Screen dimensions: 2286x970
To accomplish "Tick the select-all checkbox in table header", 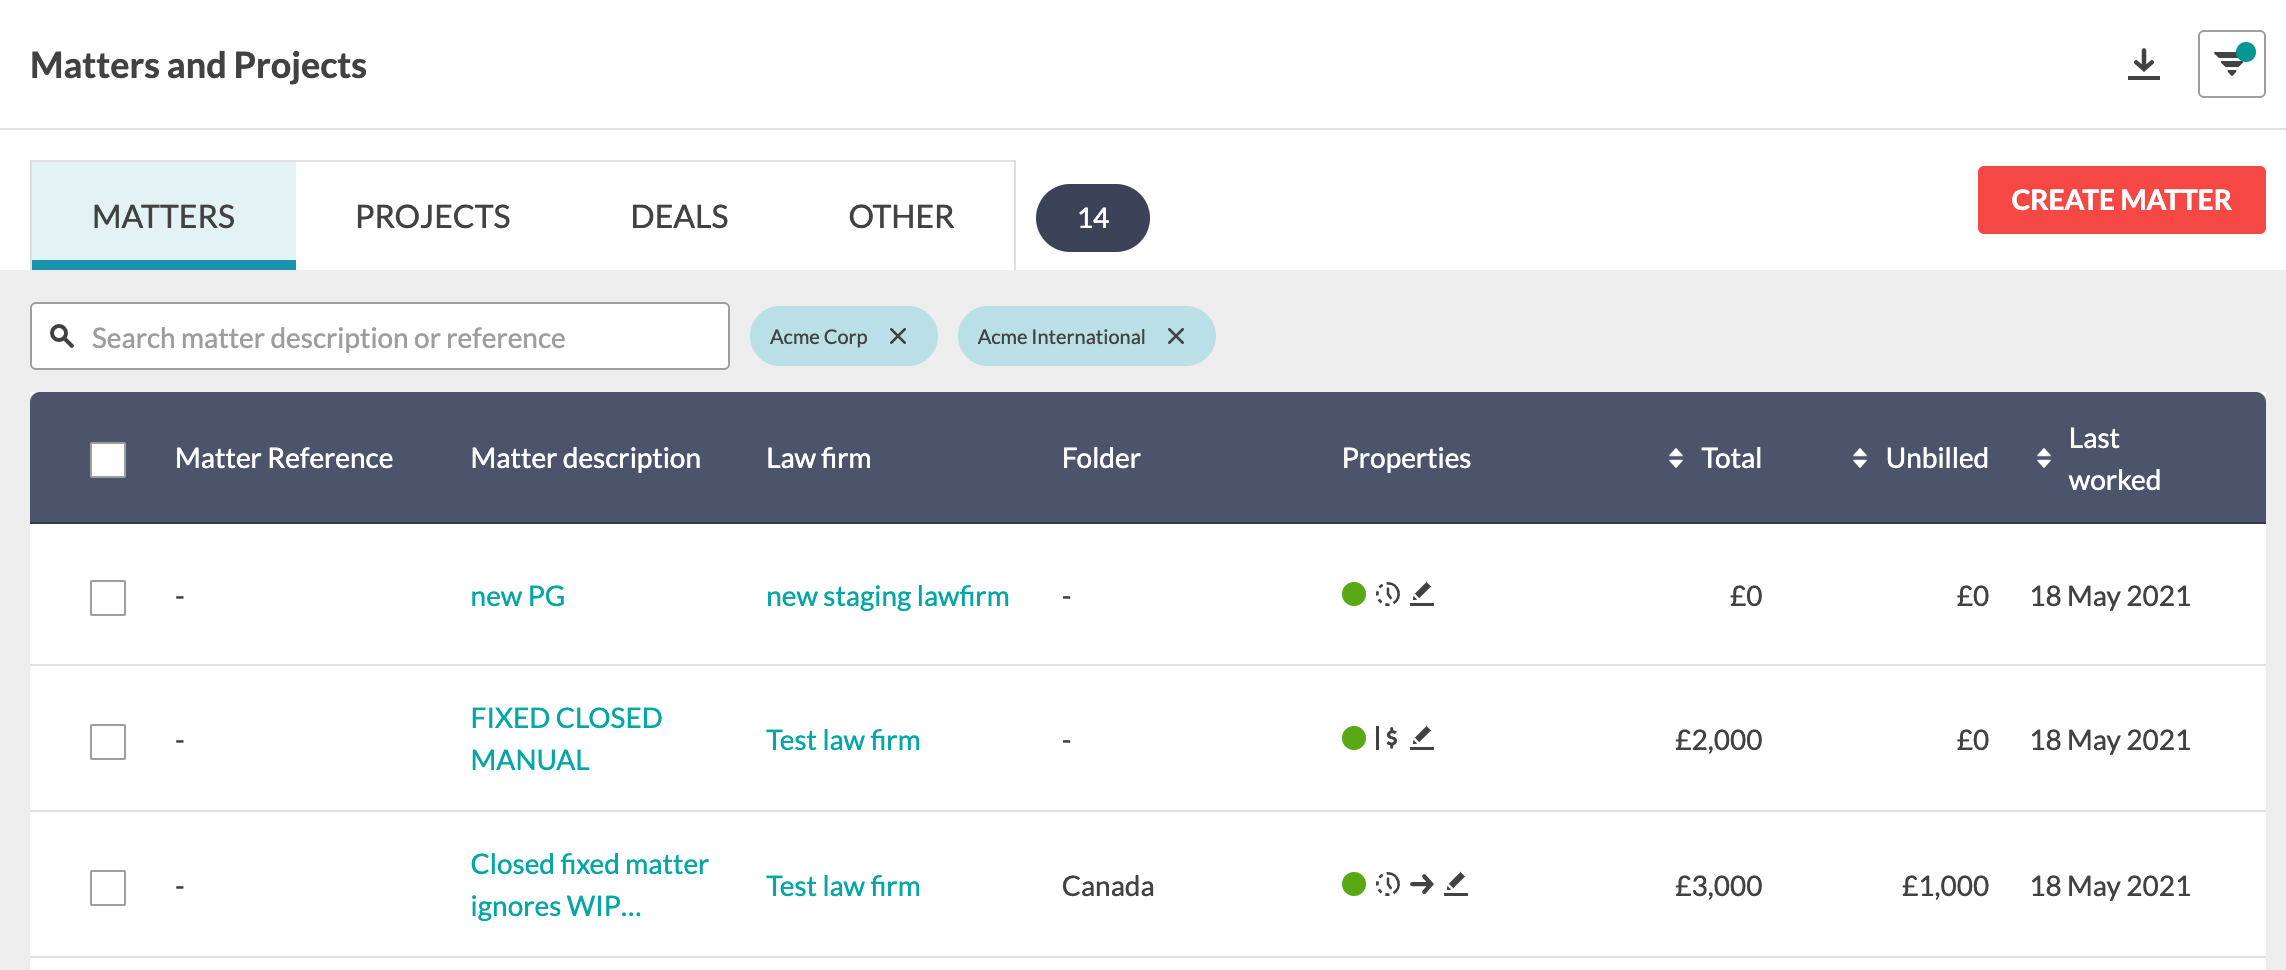I will pyautogui.click(x=108, y=460).
